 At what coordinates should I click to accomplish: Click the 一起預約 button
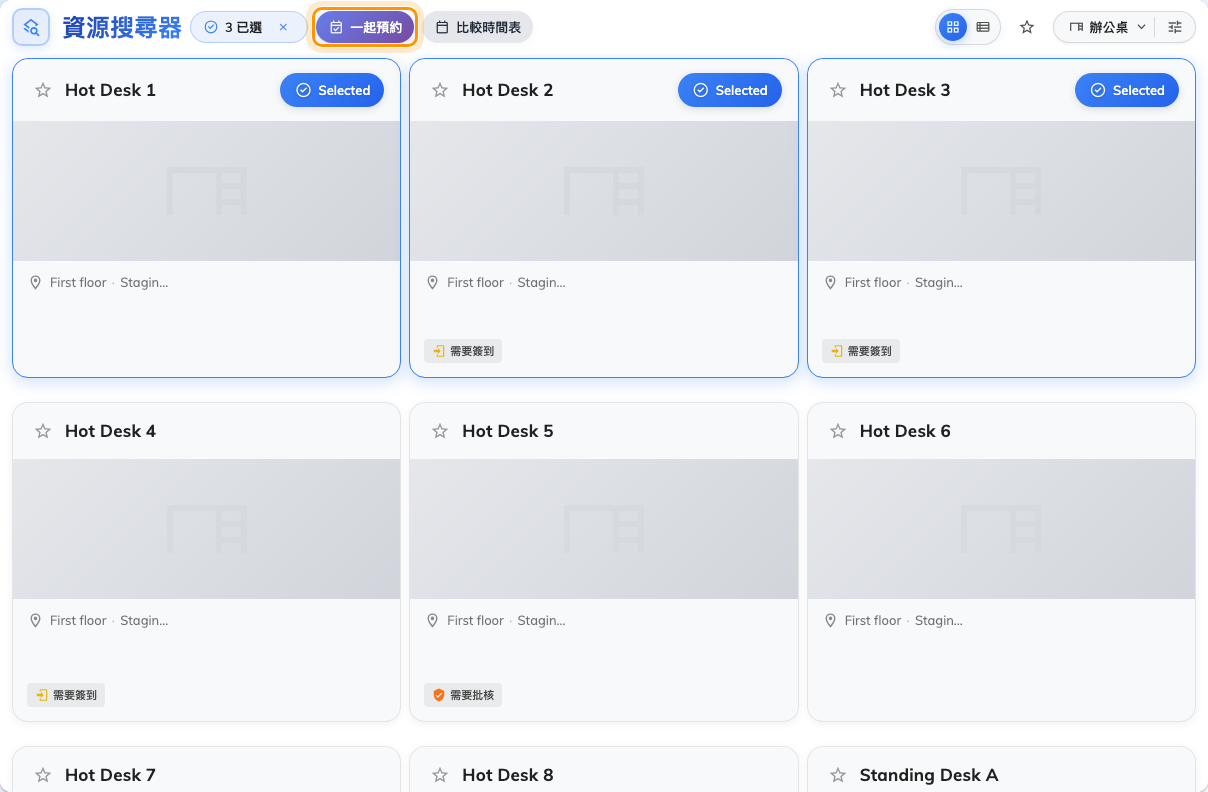click(365, 27)
